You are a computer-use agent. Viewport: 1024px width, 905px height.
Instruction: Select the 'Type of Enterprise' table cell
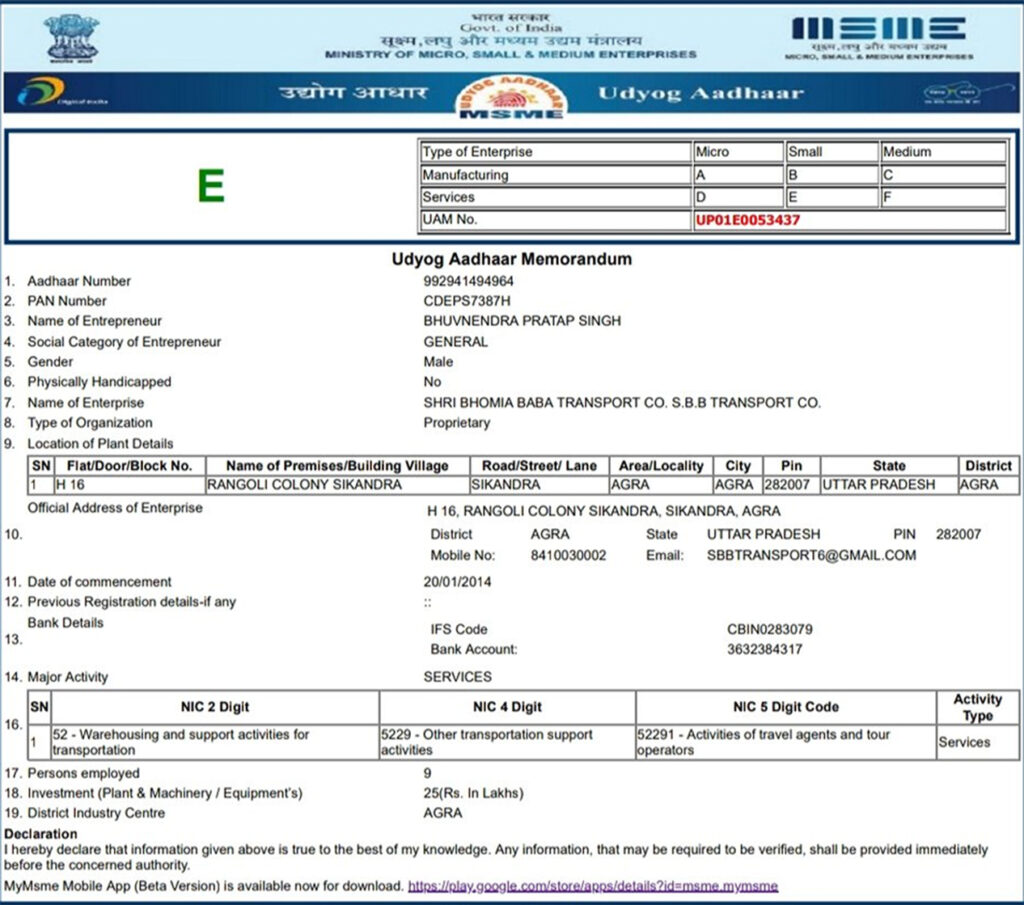pos(555,152)
